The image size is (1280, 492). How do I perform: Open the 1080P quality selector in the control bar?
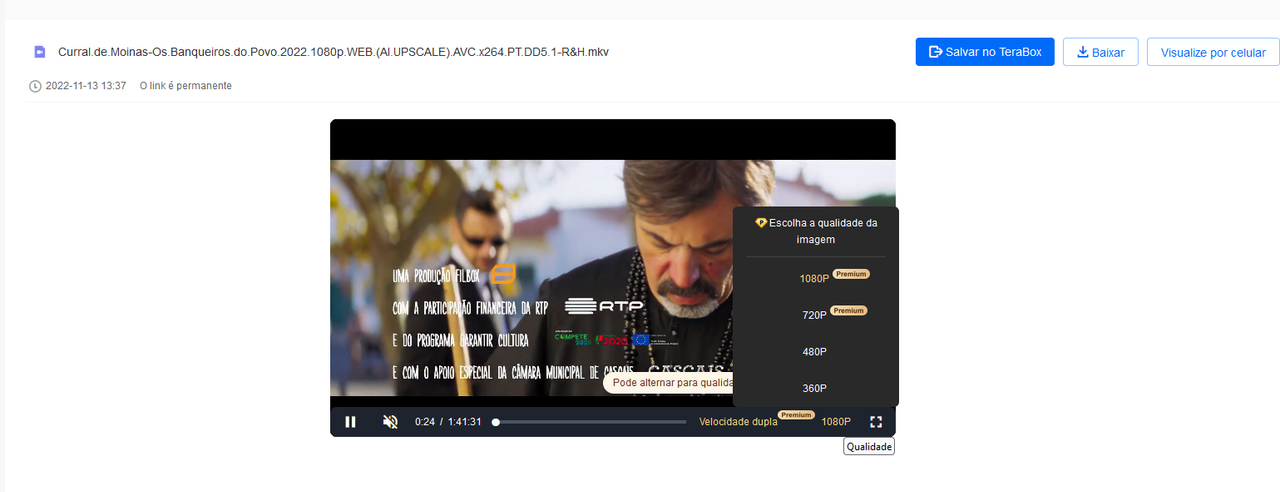(x=836, y=422)
